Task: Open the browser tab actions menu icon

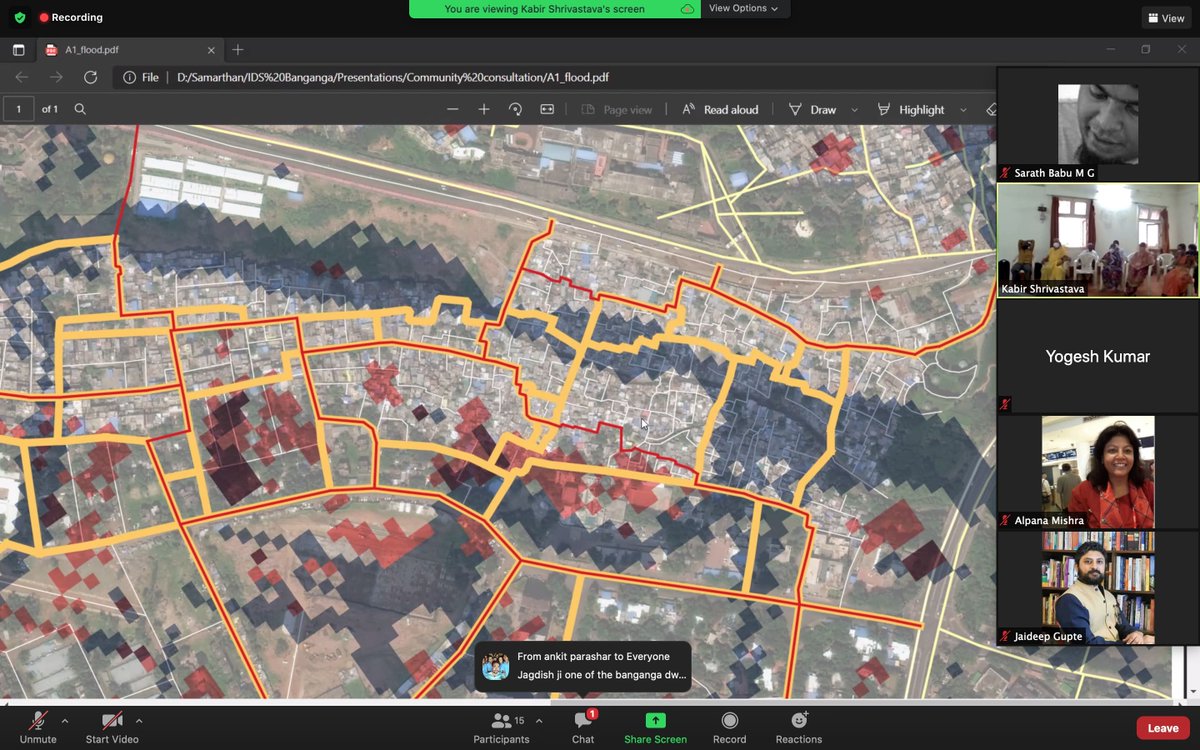Action: 18,49
